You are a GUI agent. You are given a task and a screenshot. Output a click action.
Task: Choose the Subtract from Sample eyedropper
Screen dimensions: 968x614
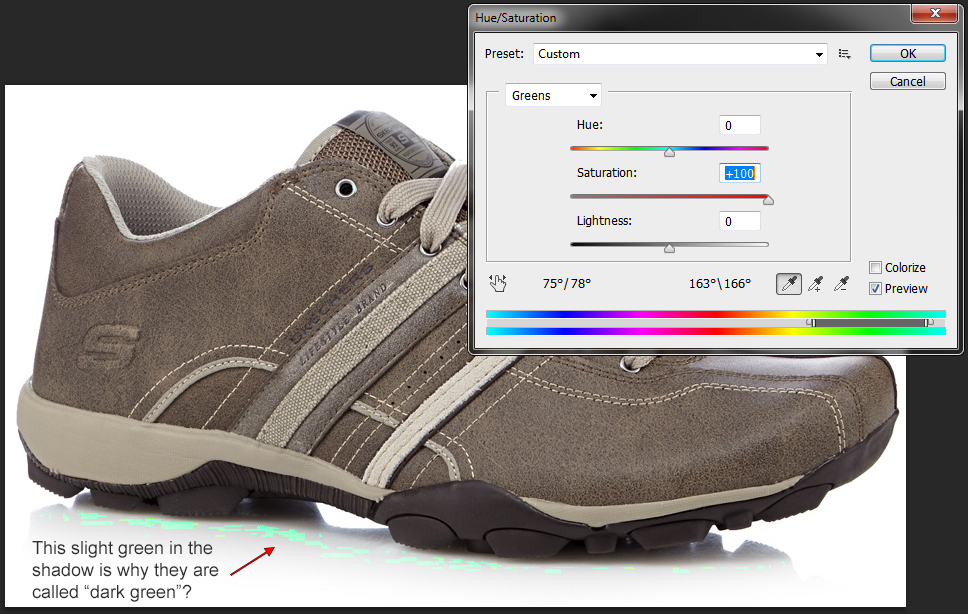[841, 284]
